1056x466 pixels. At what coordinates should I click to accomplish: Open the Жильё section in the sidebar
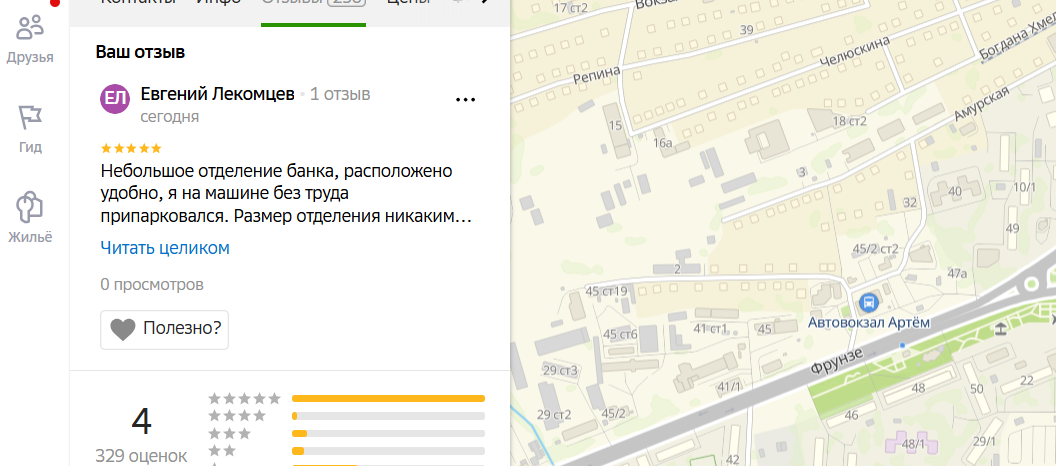click(30, 218)
